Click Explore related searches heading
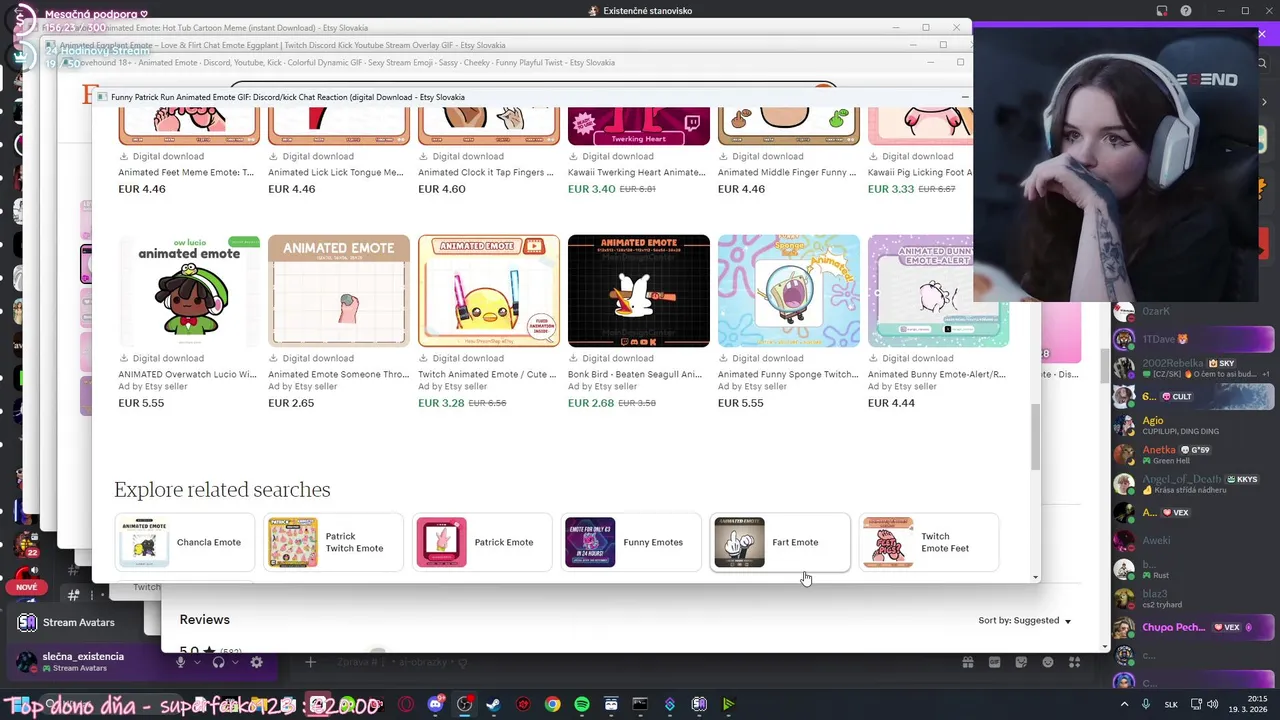 tap(222, 490)
